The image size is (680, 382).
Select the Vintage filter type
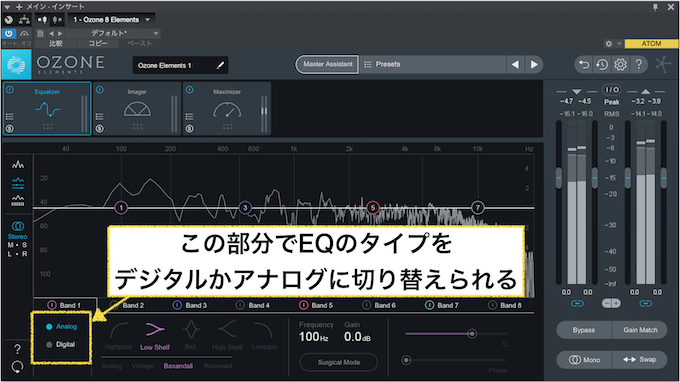tap(143, 366)
